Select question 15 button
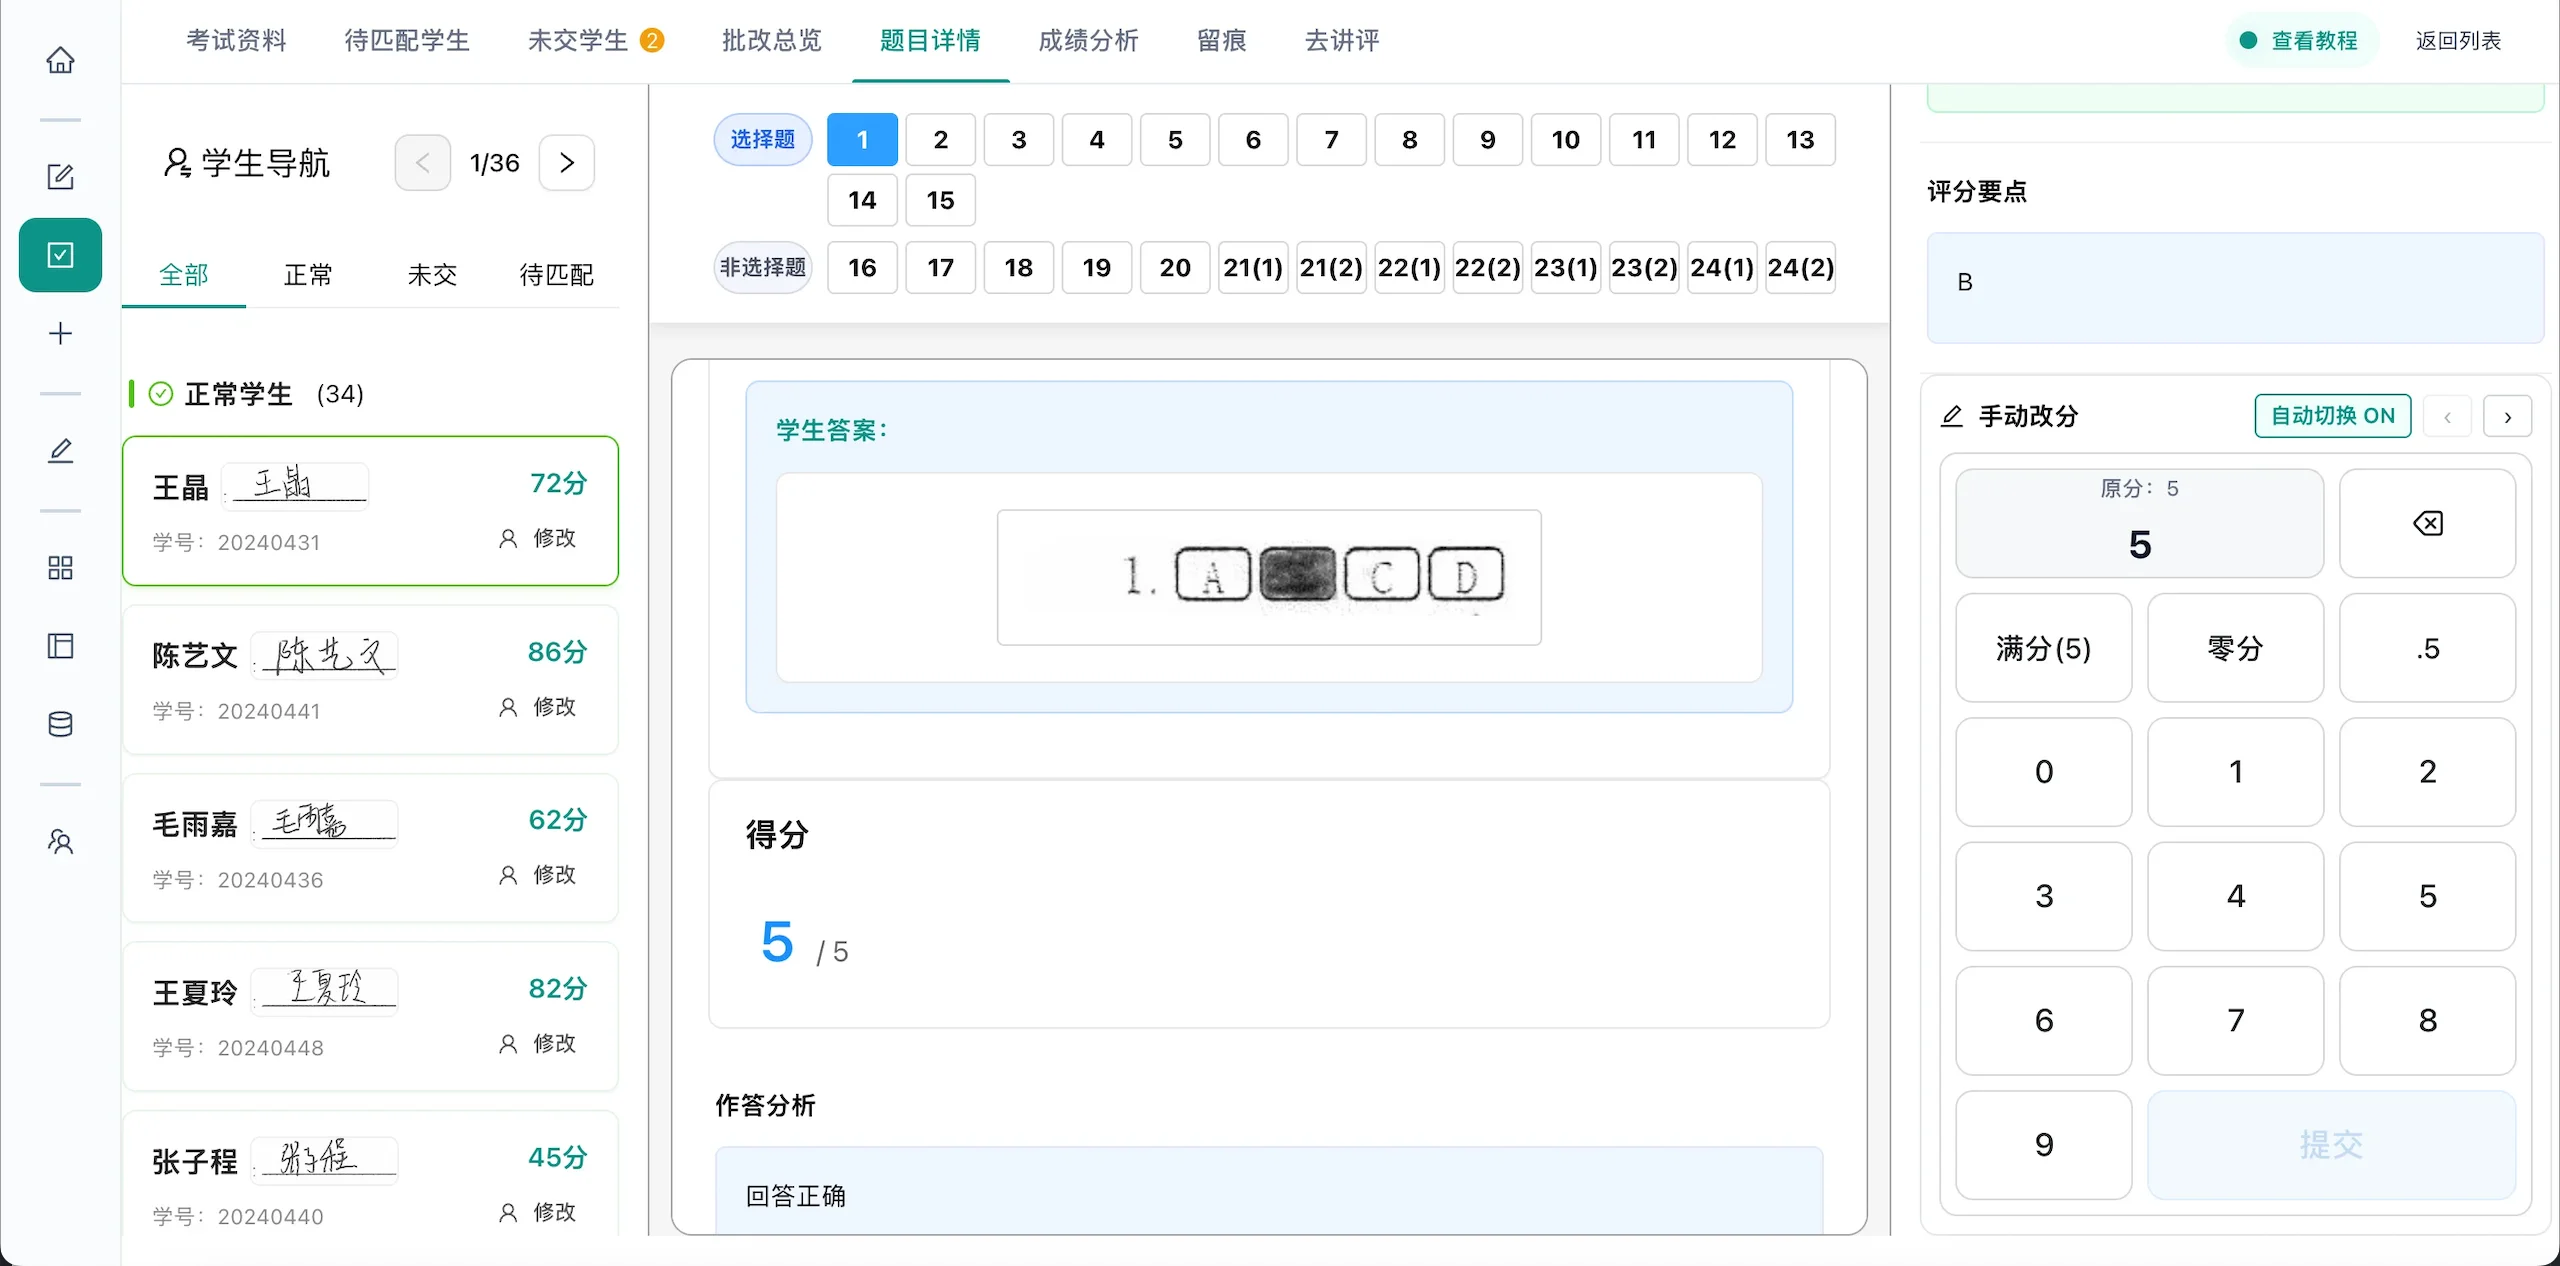This screenshot has width=2560, height=1266. 940,200
